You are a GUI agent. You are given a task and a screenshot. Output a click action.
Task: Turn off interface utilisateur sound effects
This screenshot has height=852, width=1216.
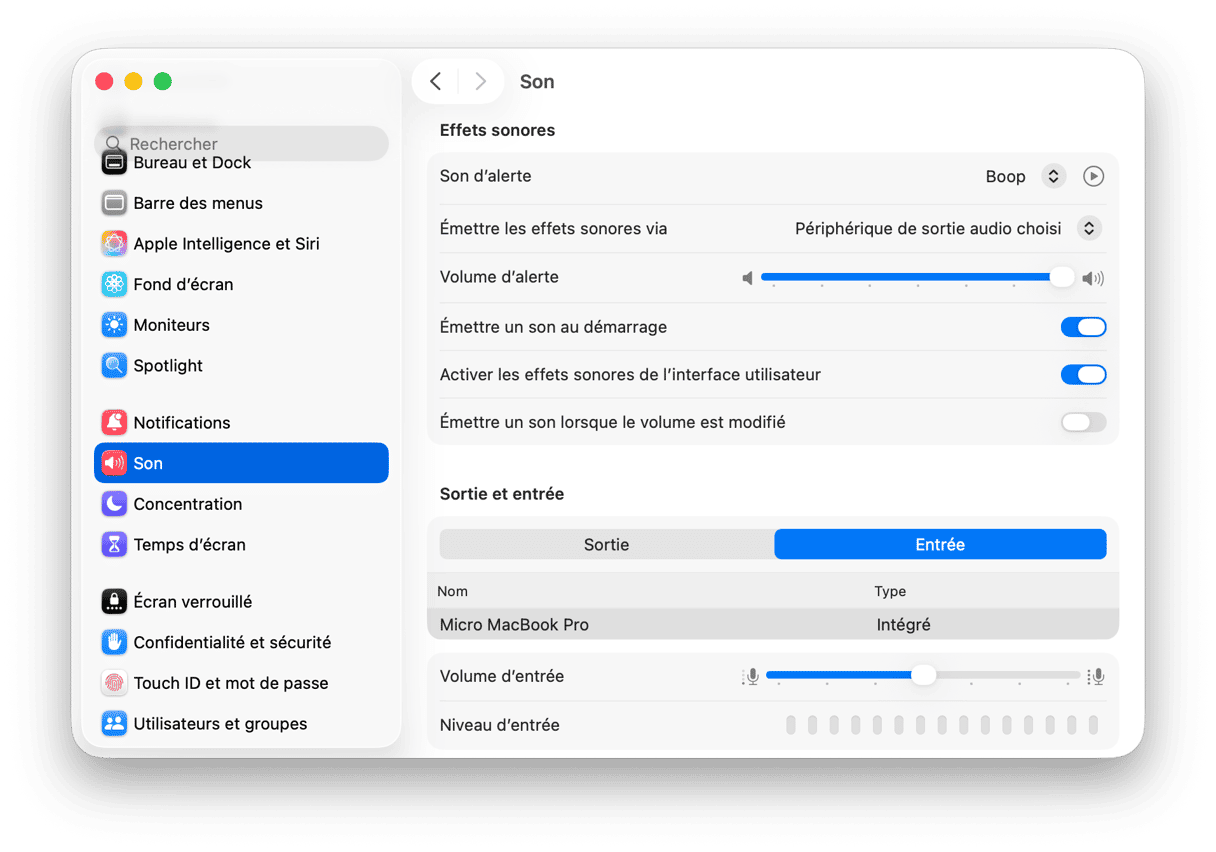pyautogui.click(x=1083, y=375)
